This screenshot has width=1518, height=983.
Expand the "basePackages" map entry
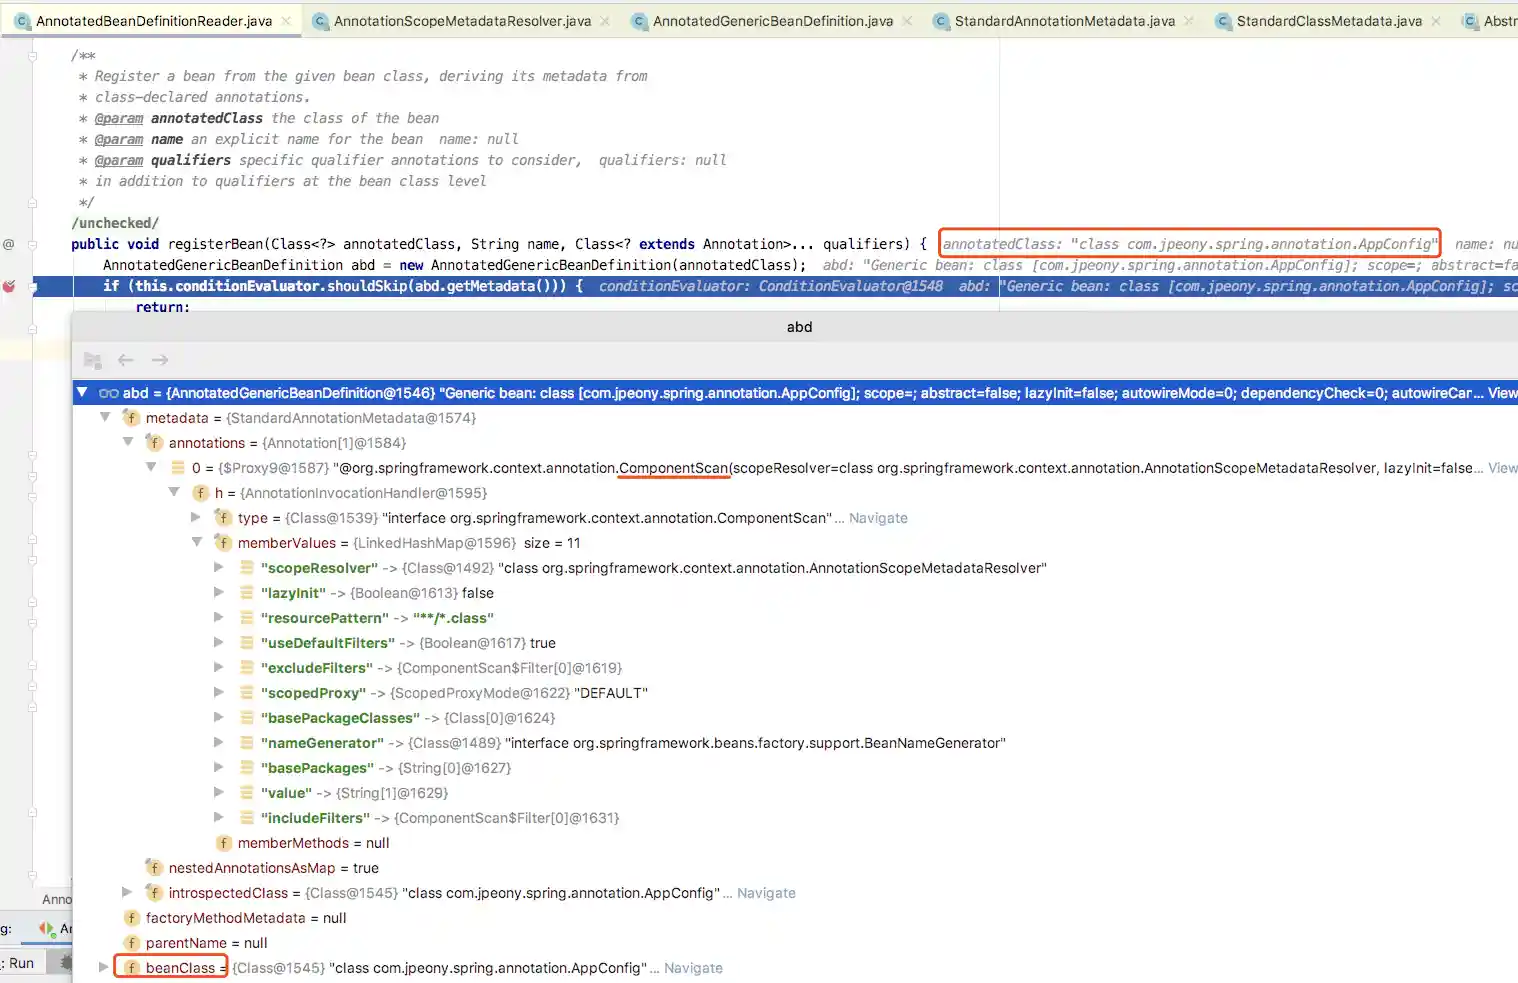(x=219, y=768)
